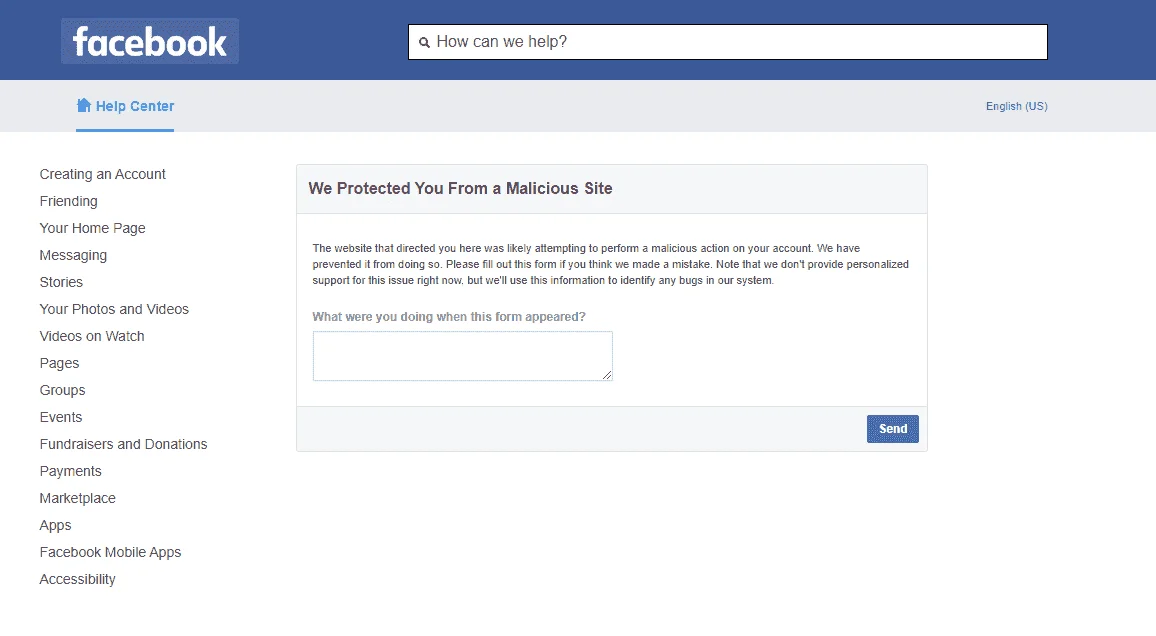Viewport: 1156px width, 636px height.
Task: Go to Your Home Page topic
Action: click(92, 228)
